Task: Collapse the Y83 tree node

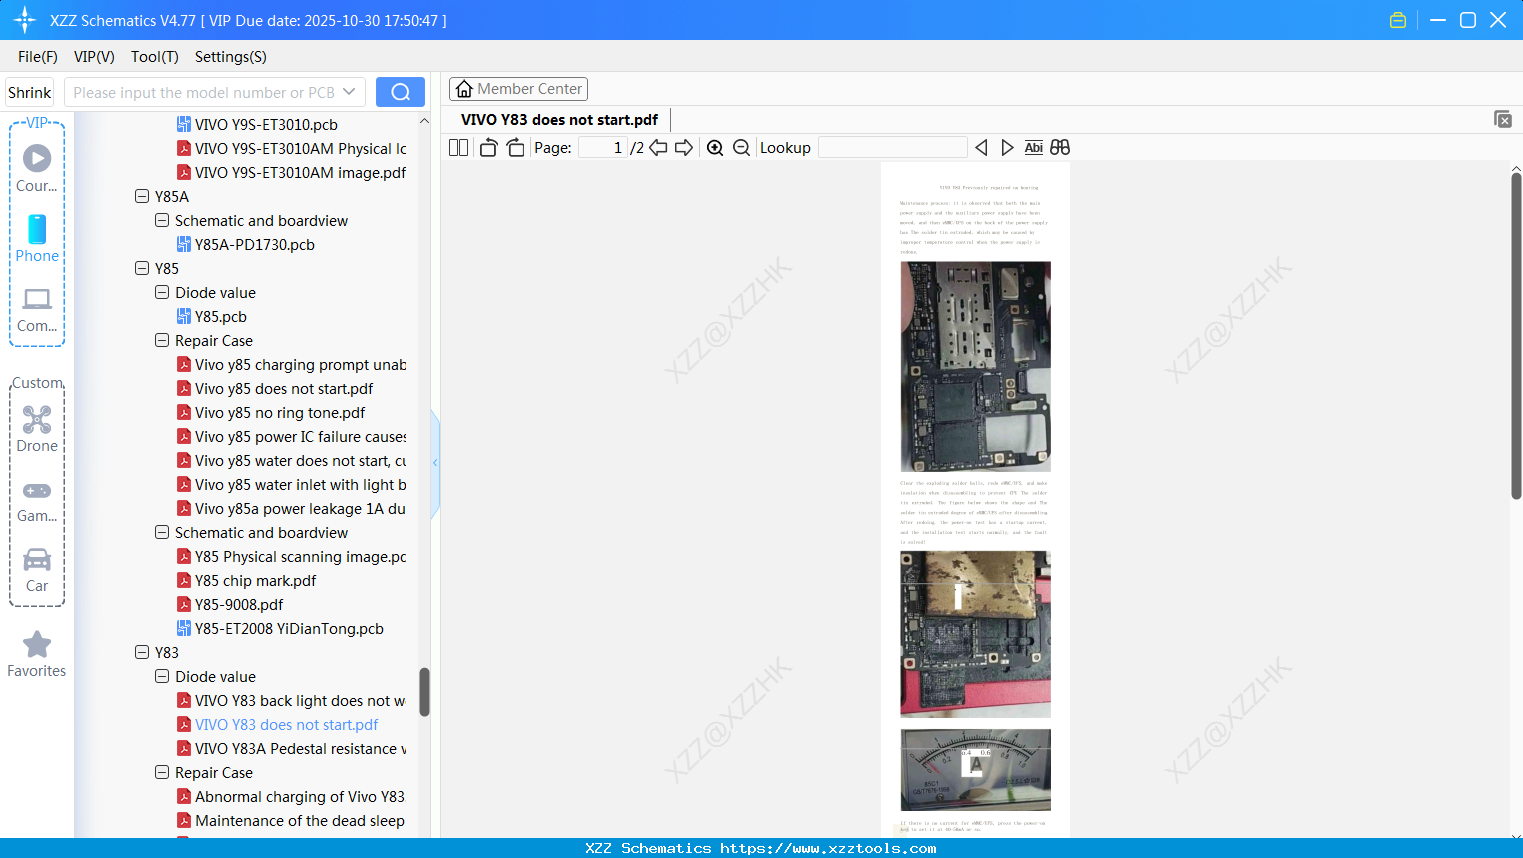Action: [142, 652]
